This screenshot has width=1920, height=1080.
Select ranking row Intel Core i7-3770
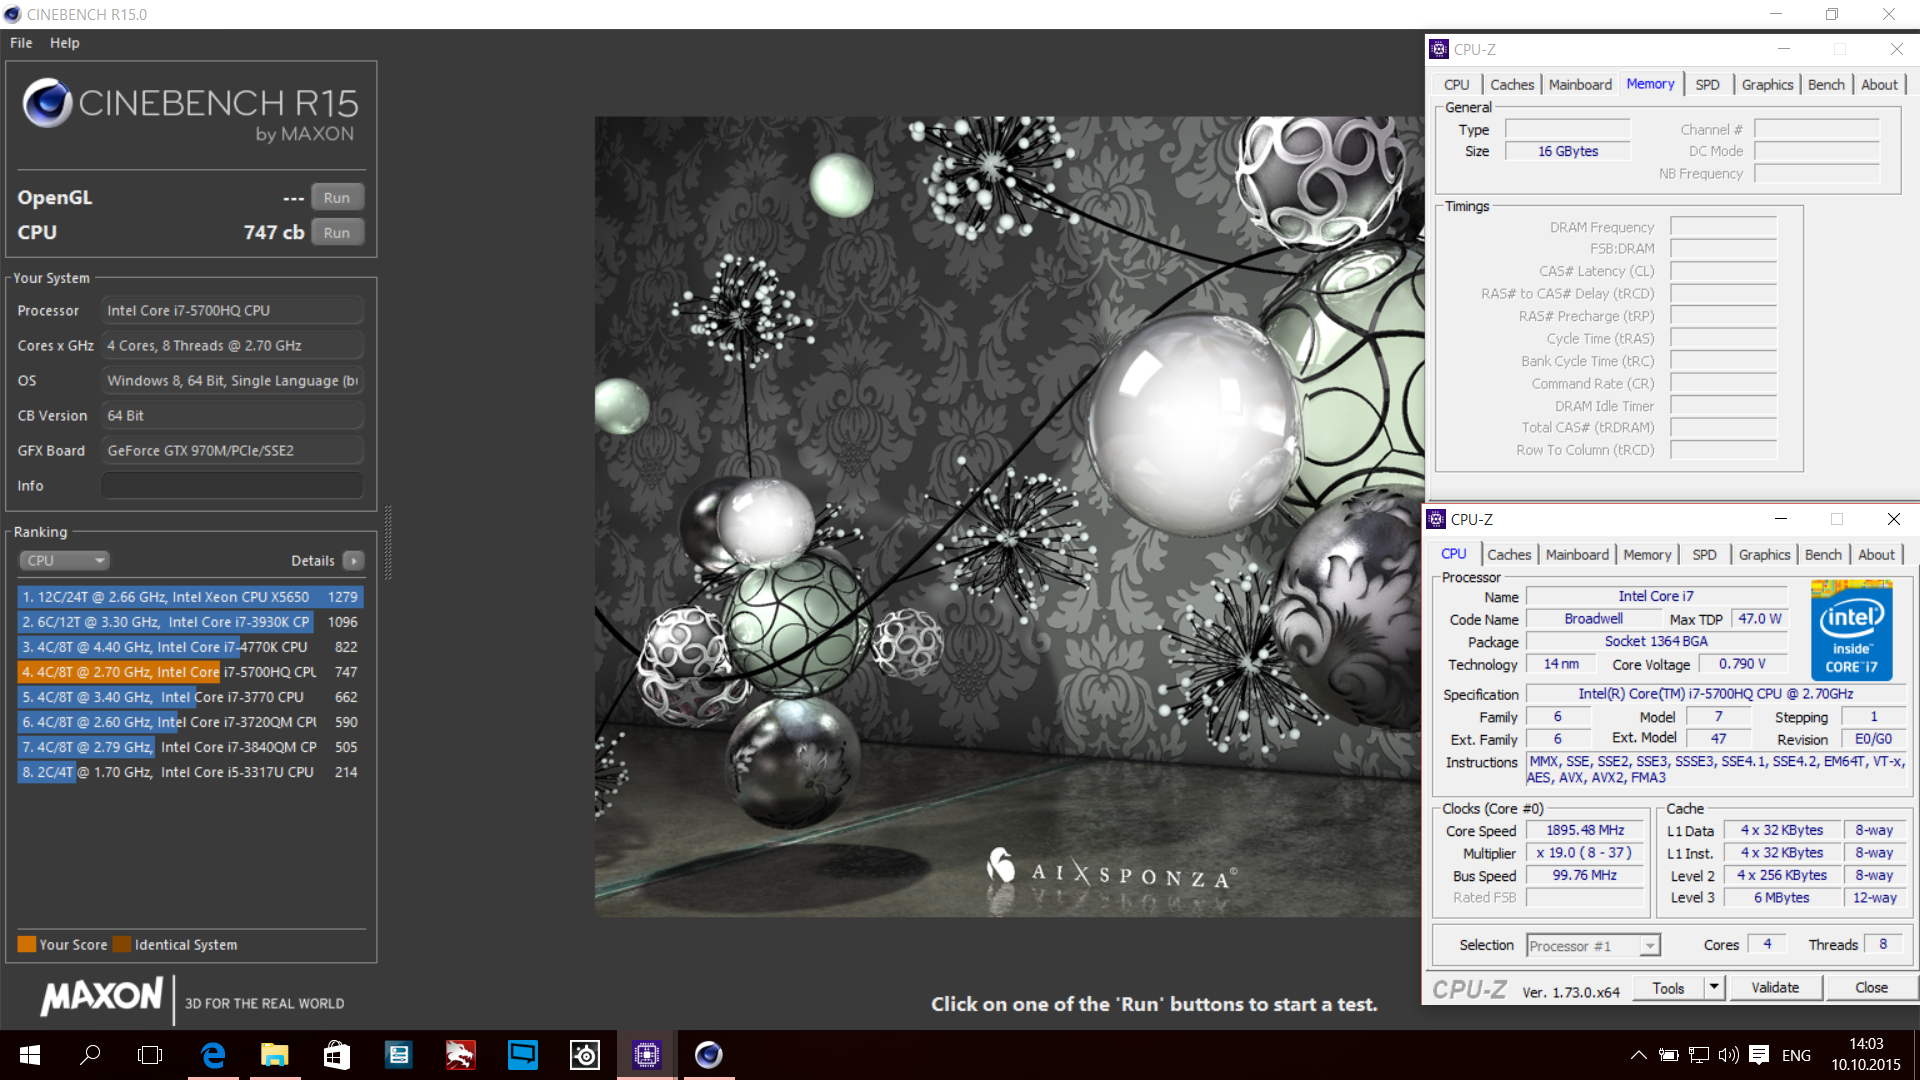pos(190,697)
